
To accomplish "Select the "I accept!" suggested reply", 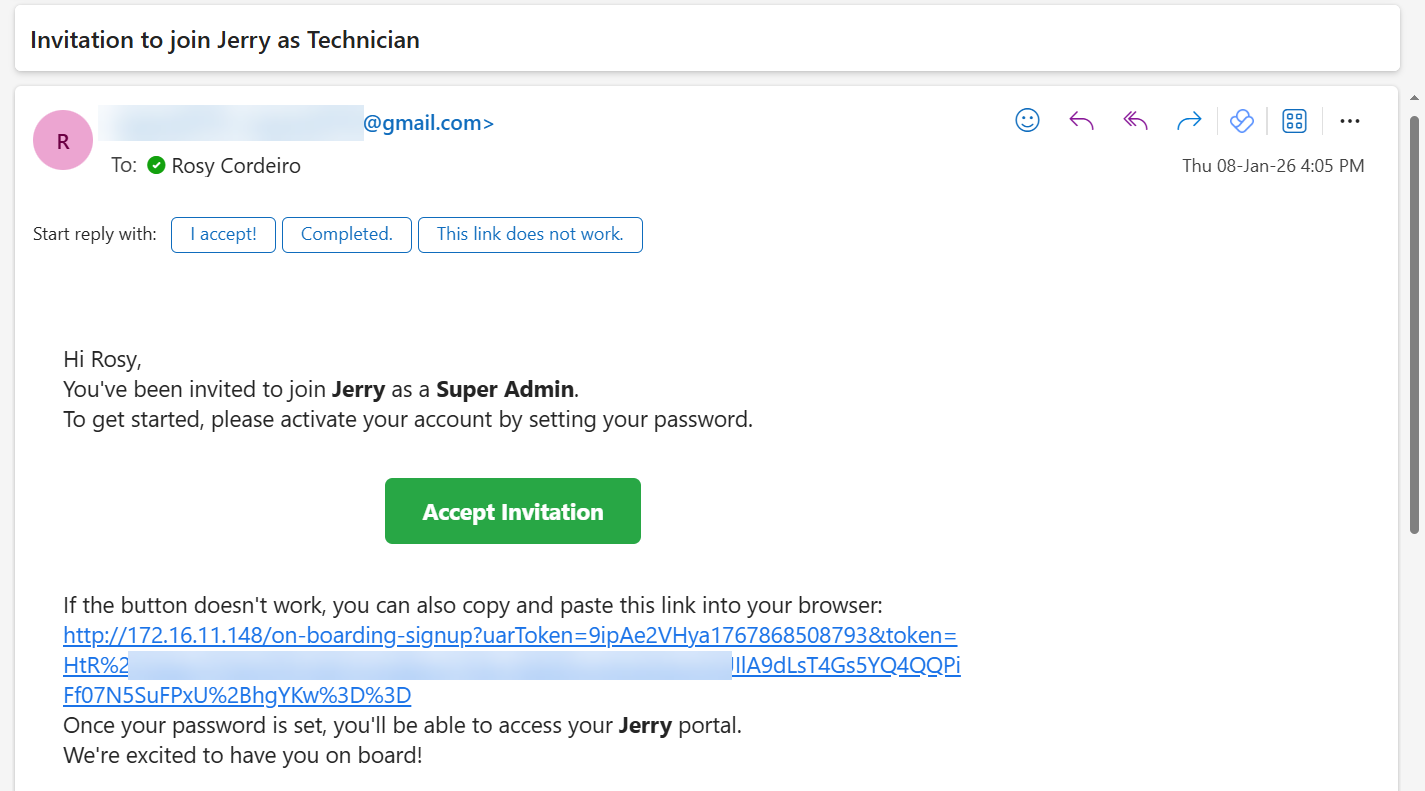I will coord(223,235).
